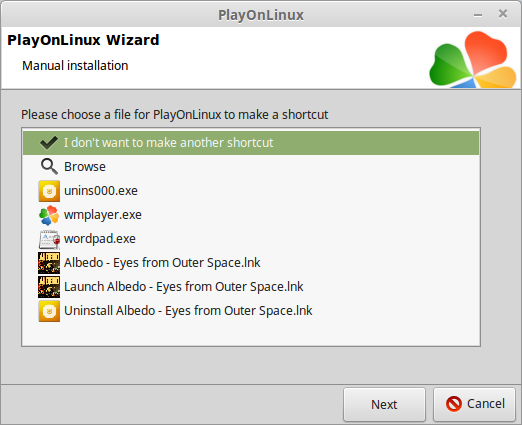Close the PlayOnLinux wizard window
Viewport: 522px width, 425px height.
(x=503, y=14)
